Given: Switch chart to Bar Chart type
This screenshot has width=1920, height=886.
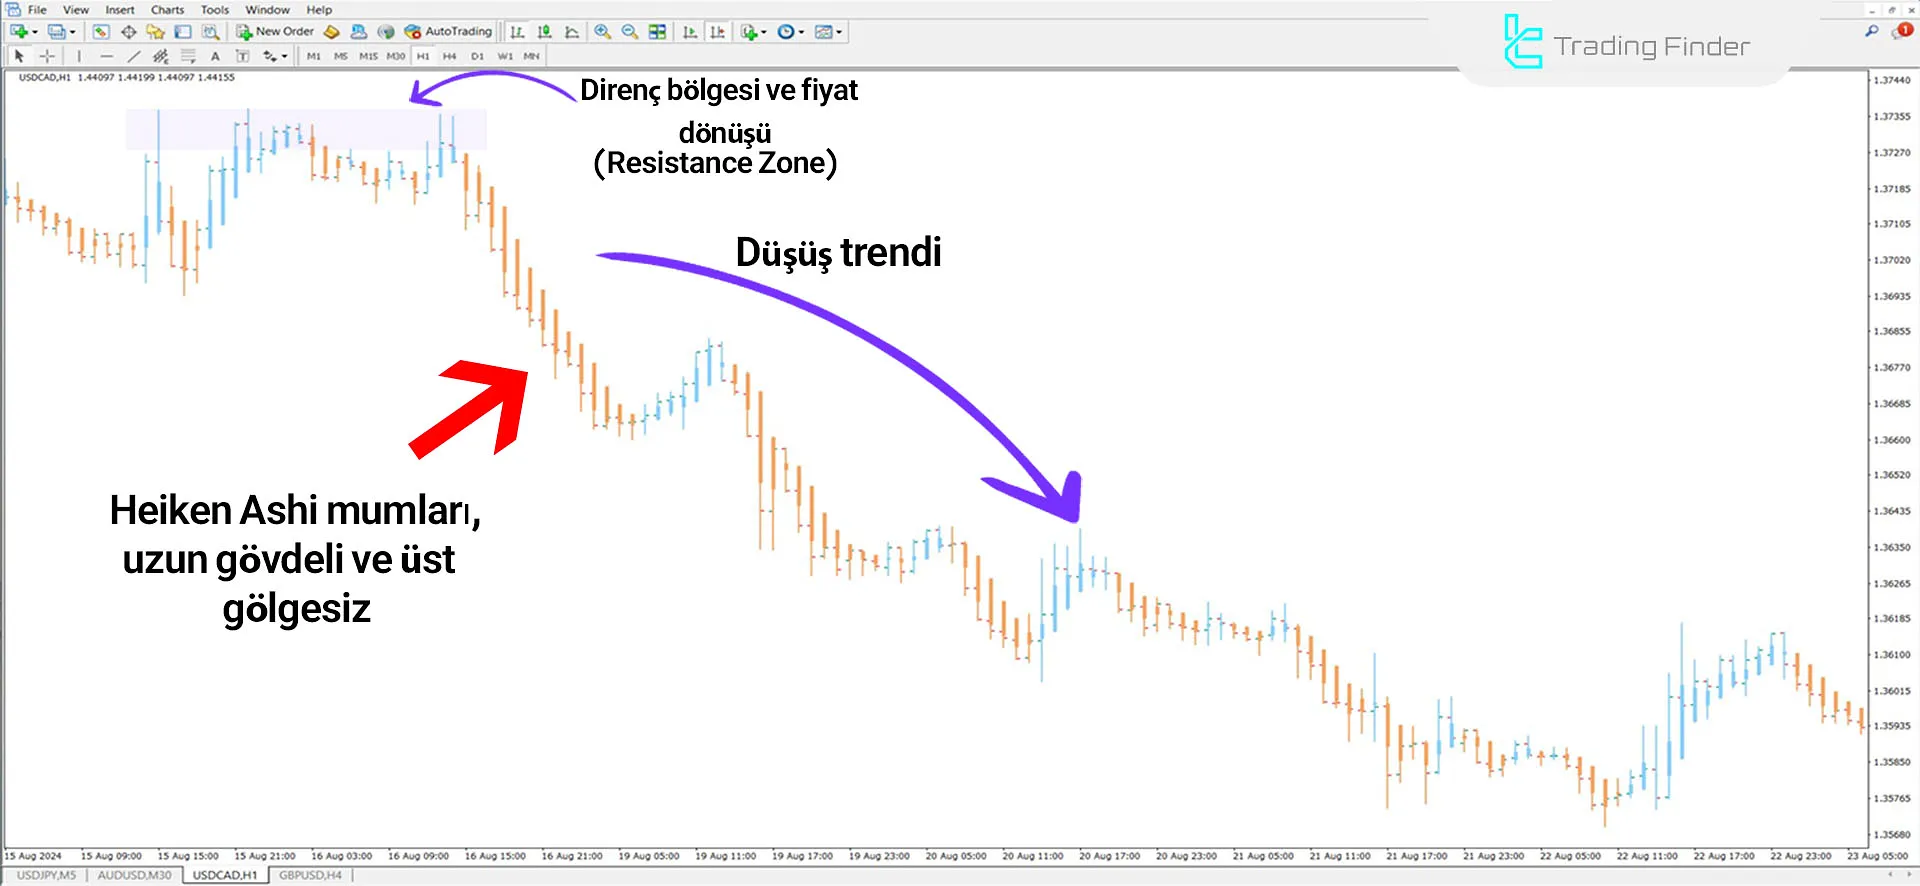Looking at the screenshot, I should (517, 32).
